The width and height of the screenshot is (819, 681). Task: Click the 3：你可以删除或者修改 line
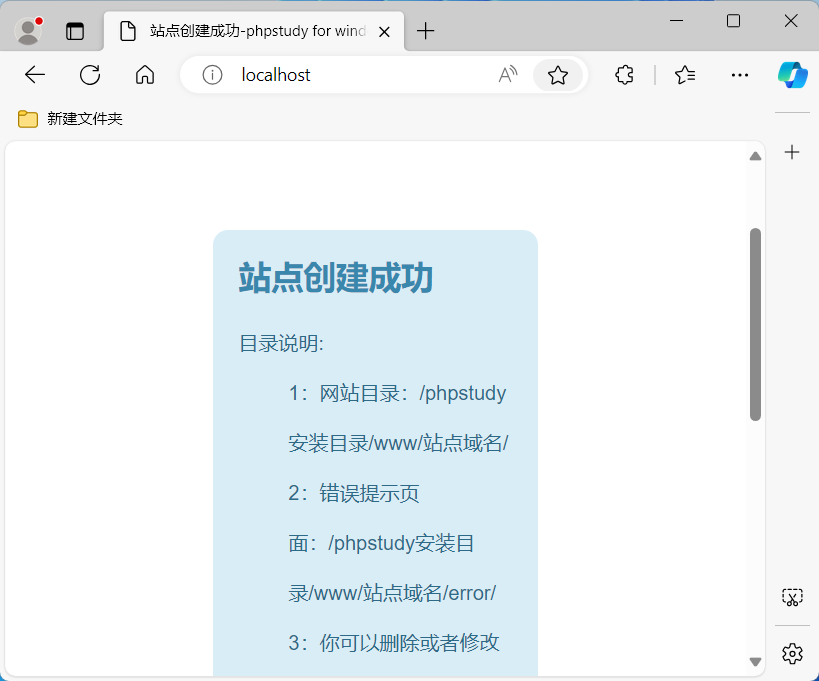click(x=394, y=643)
